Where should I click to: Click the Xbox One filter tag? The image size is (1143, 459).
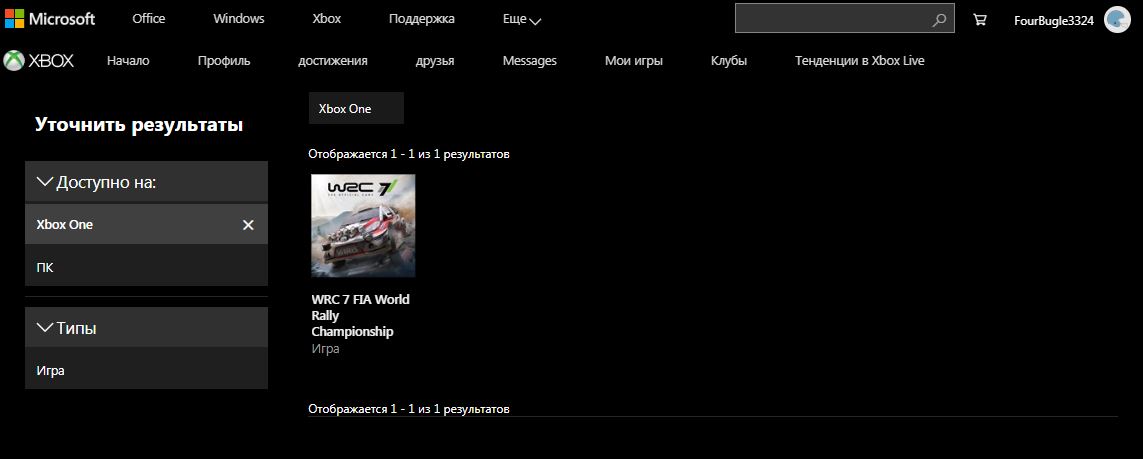[x=356, y=108]
